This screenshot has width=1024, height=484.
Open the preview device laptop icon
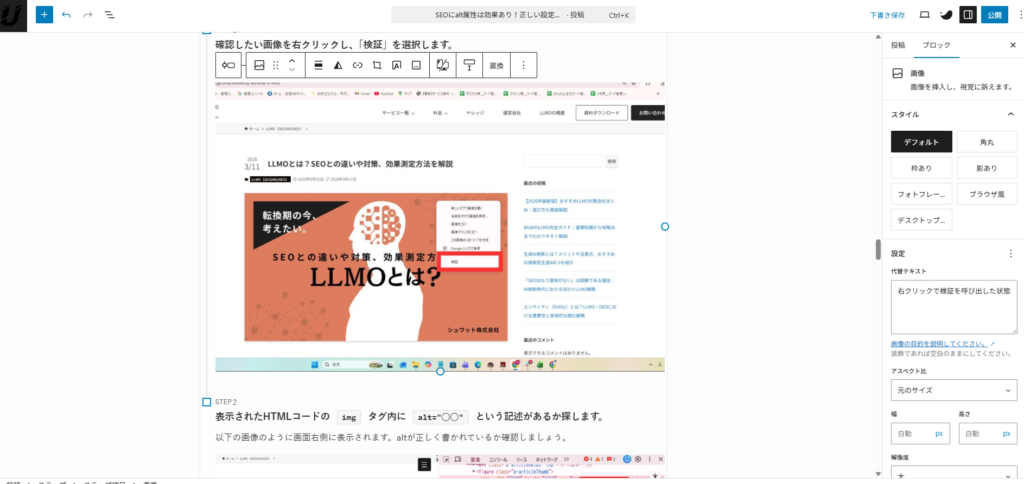tap(924, 14)
